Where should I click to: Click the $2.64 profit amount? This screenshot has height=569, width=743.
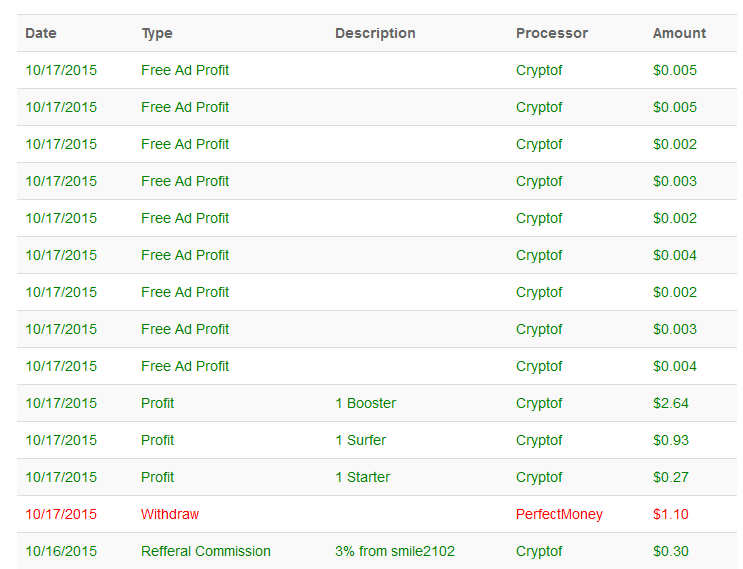click(x=670, y=403)
